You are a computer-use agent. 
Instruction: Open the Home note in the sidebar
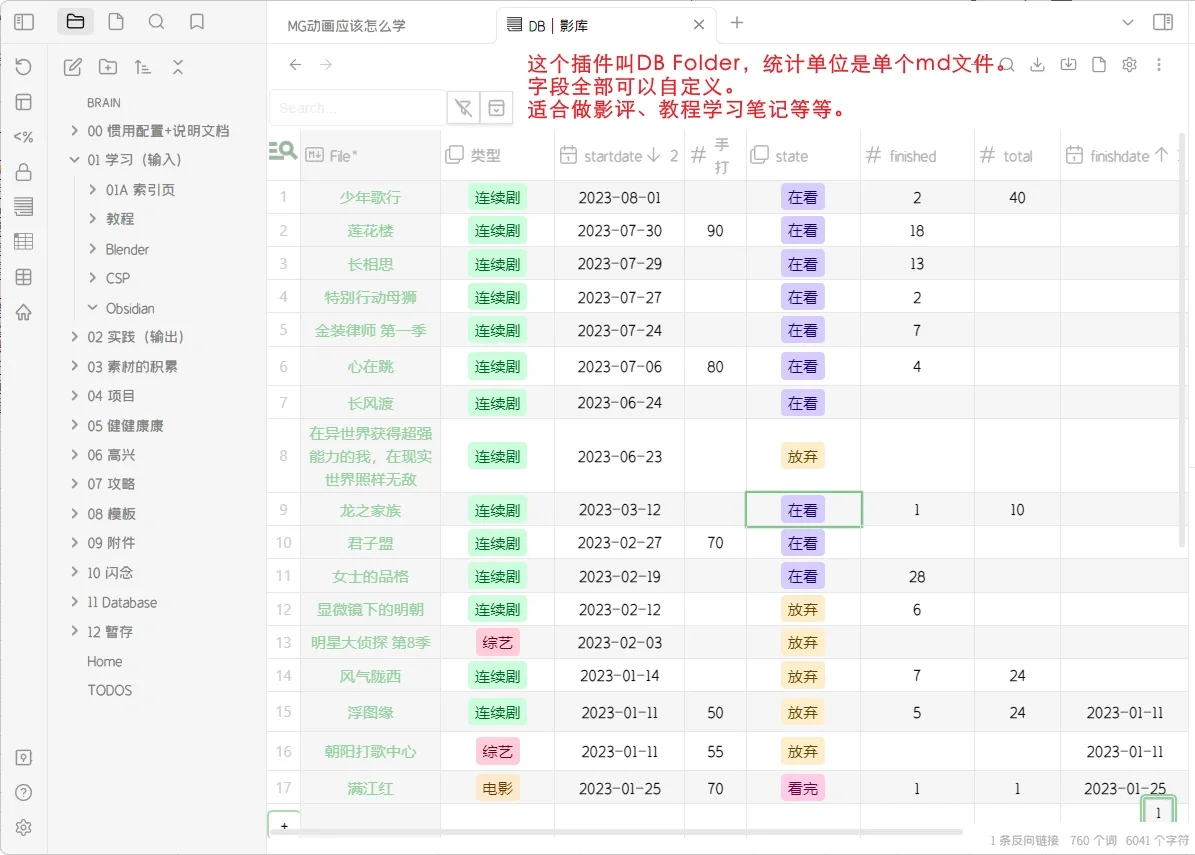pos(104,661)
